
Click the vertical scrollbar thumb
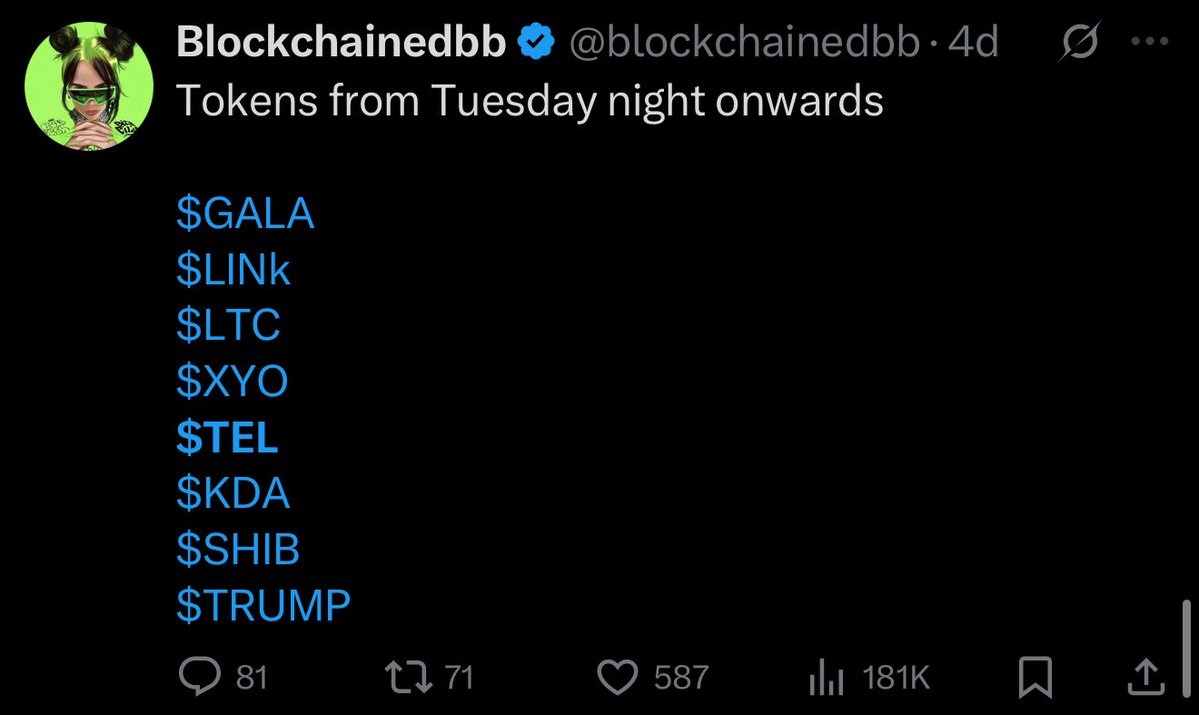[x=1187, y=648]
